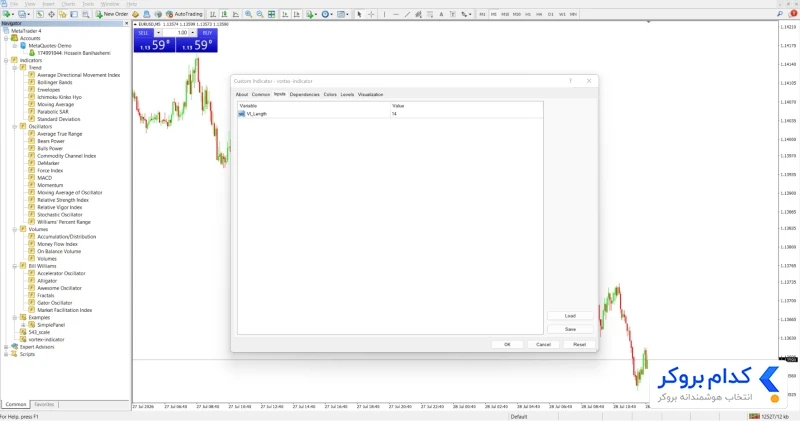This screenshot has height=421, width=800.
Task: Toggle chart auto scroll
Action: (285, 14)
